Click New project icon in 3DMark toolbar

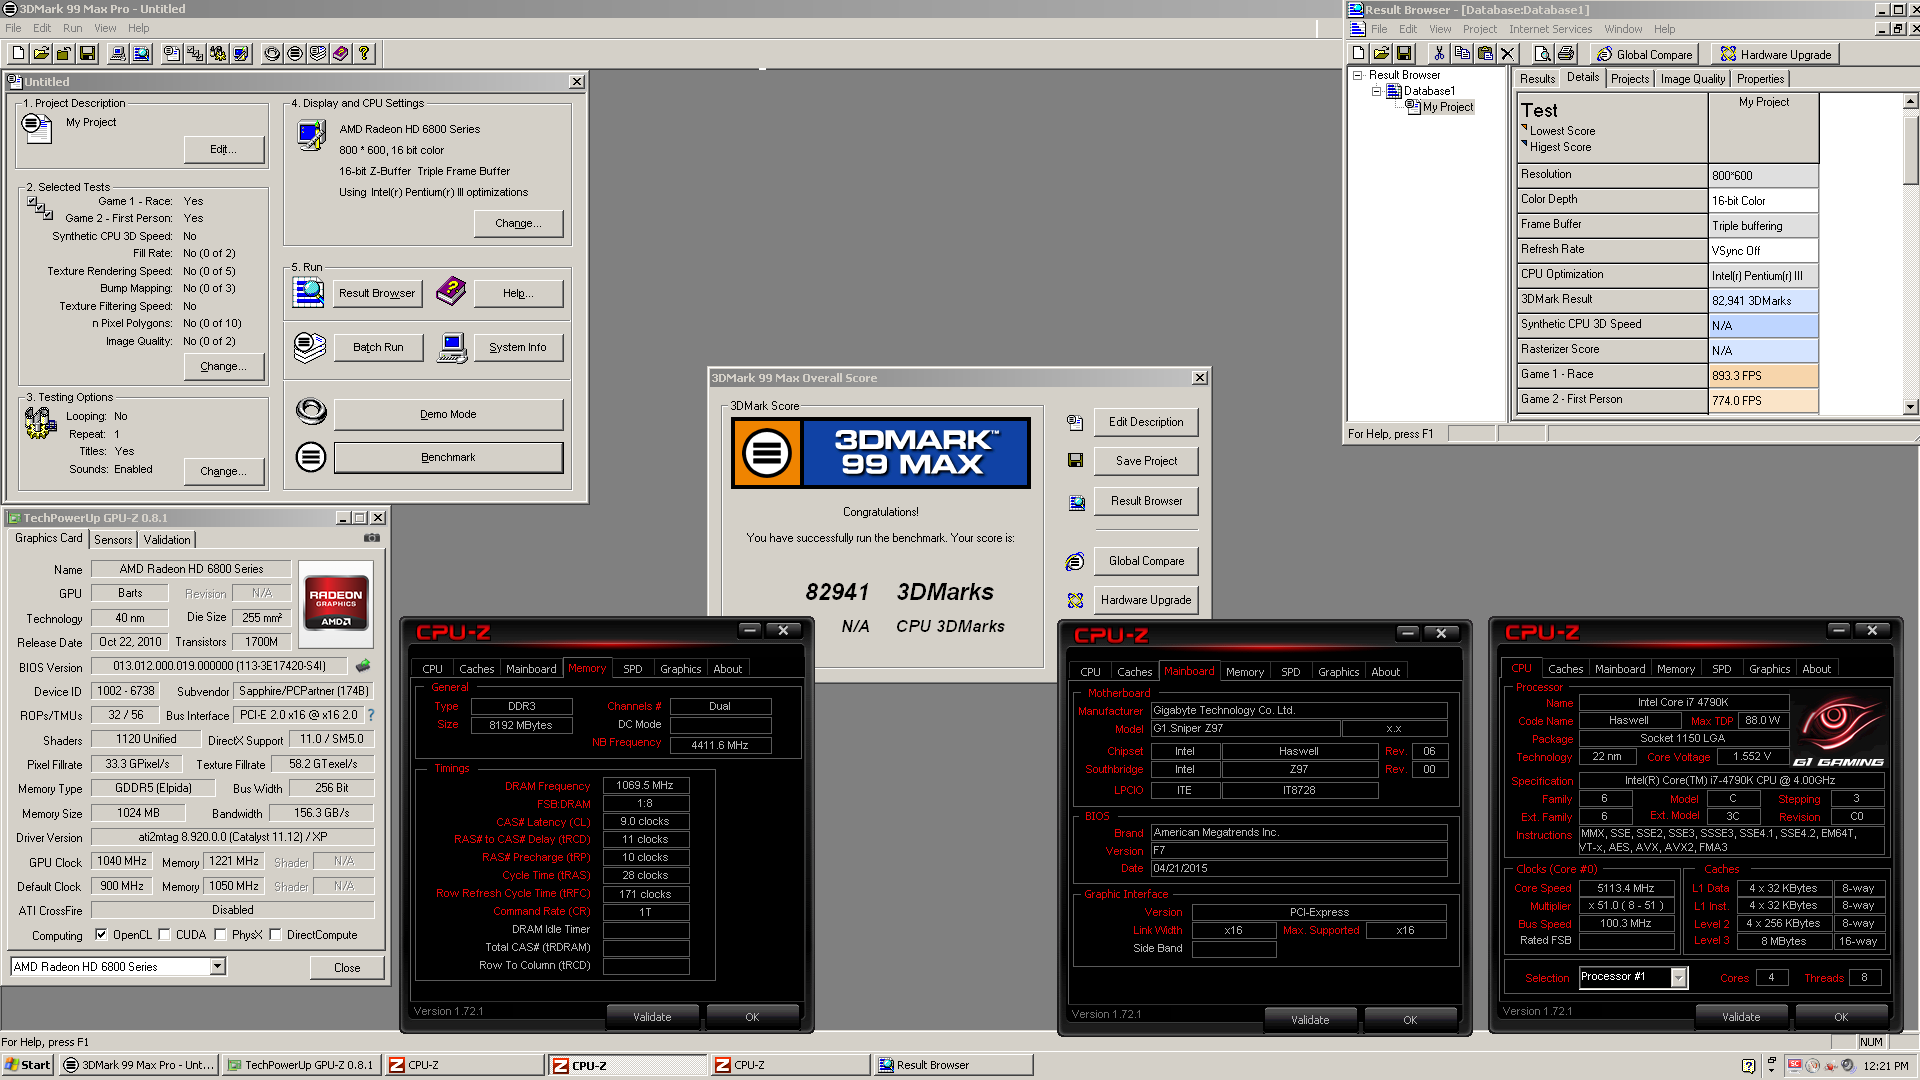tap(18, 54)
